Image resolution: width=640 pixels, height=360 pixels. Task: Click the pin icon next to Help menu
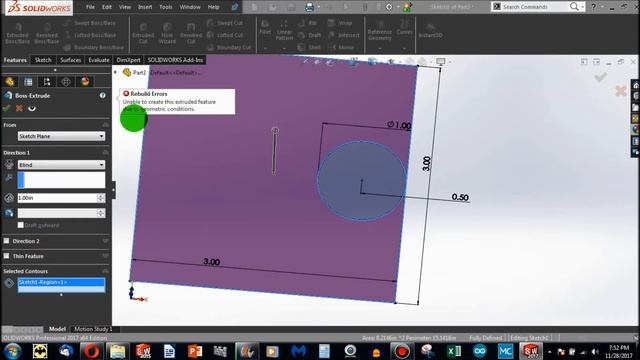pyautogui.click(x=235, y=7)
